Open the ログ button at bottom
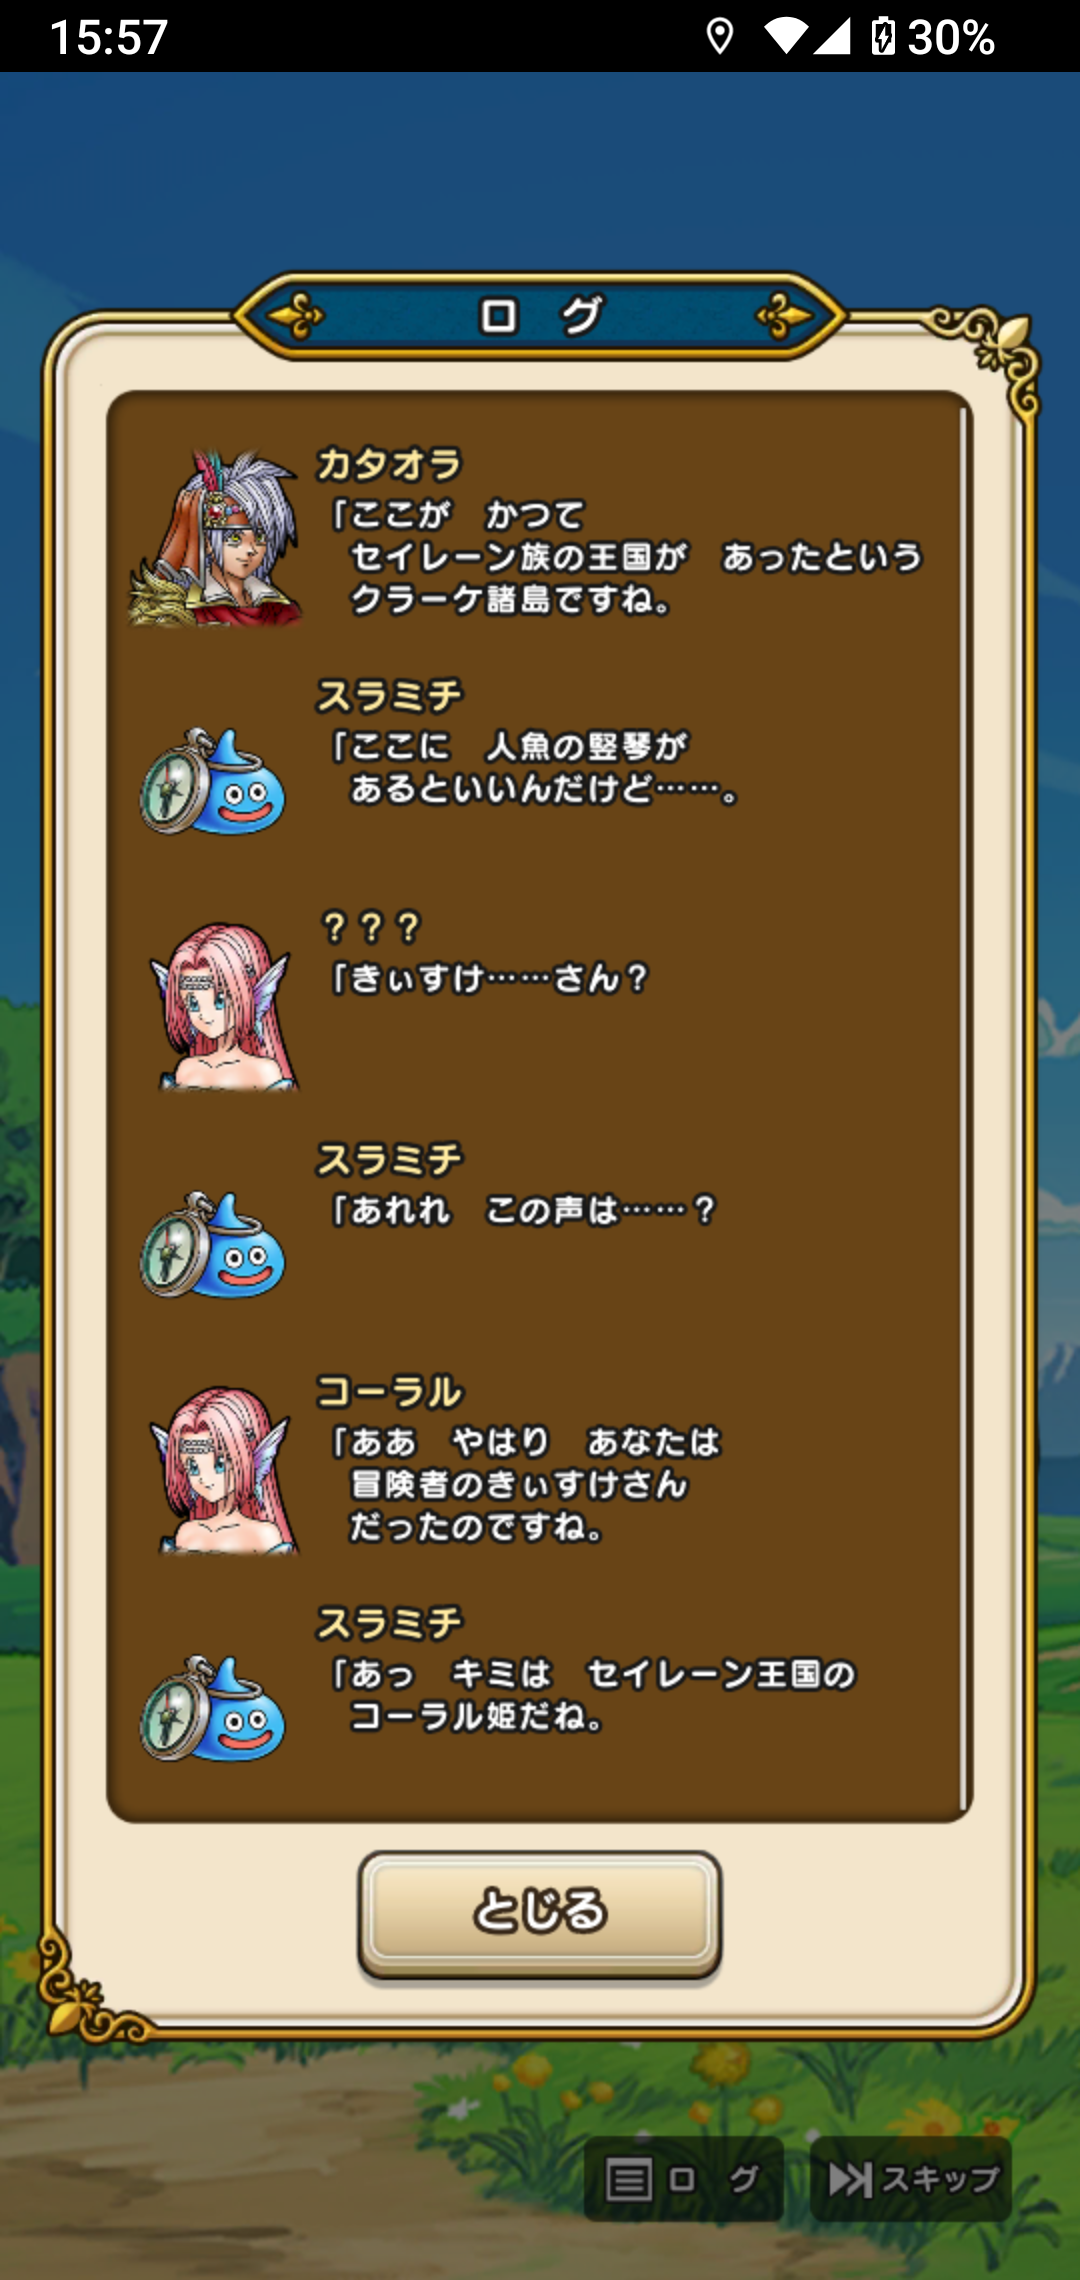Image resolution: width=1080 pixels, height=2280 pixels. pyautogui.click(x=683, y=2180)
